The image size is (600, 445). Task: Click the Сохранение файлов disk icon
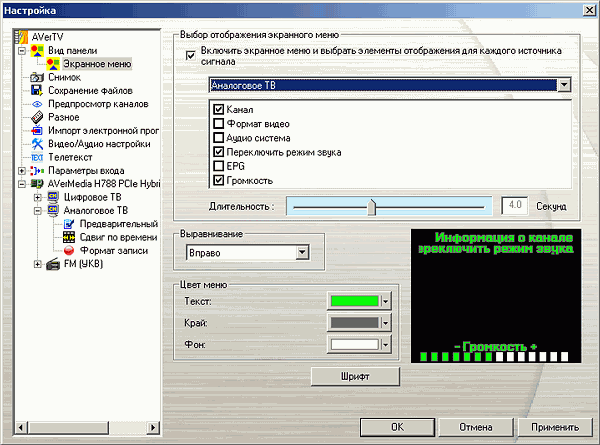point(37,90)
